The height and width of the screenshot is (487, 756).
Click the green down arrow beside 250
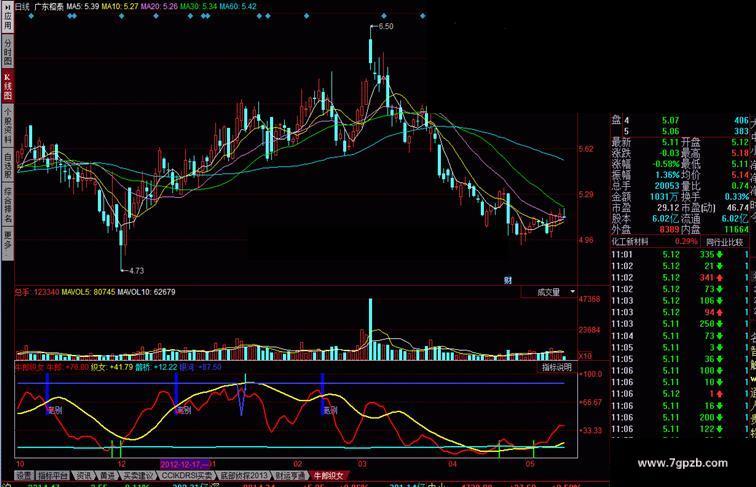[720, 324]
